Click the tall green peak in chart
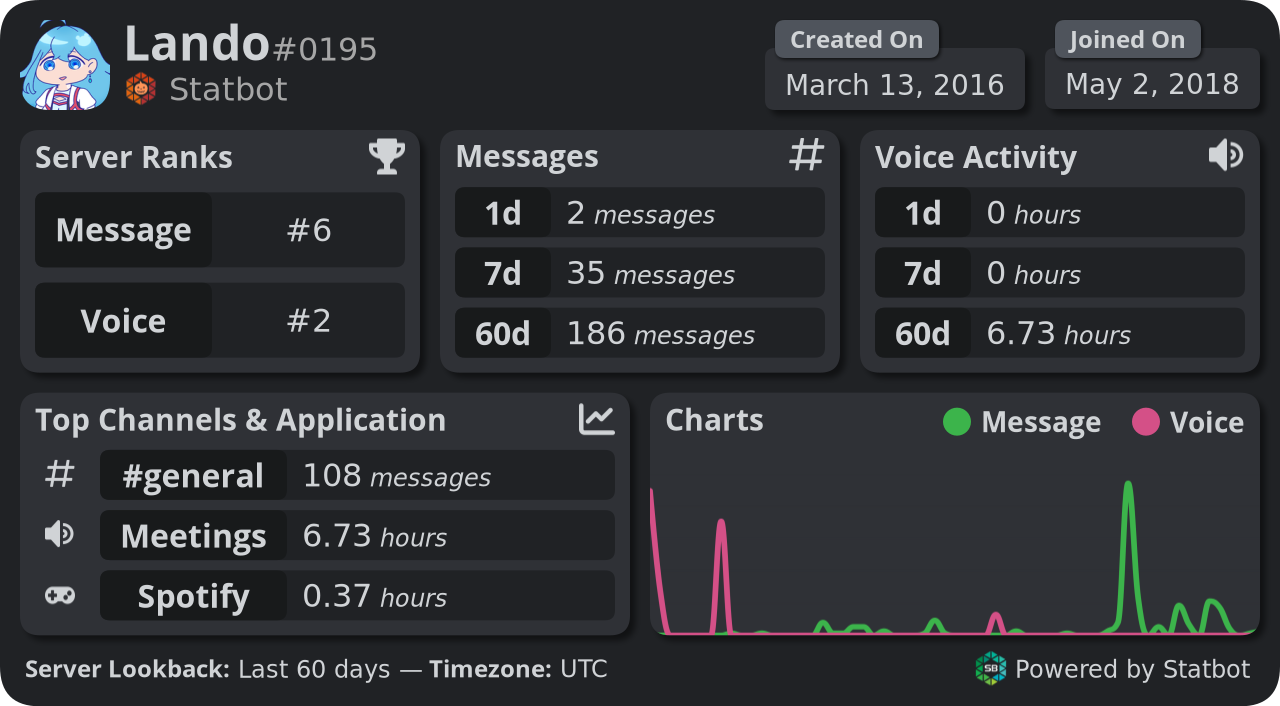 point(1129,492)
